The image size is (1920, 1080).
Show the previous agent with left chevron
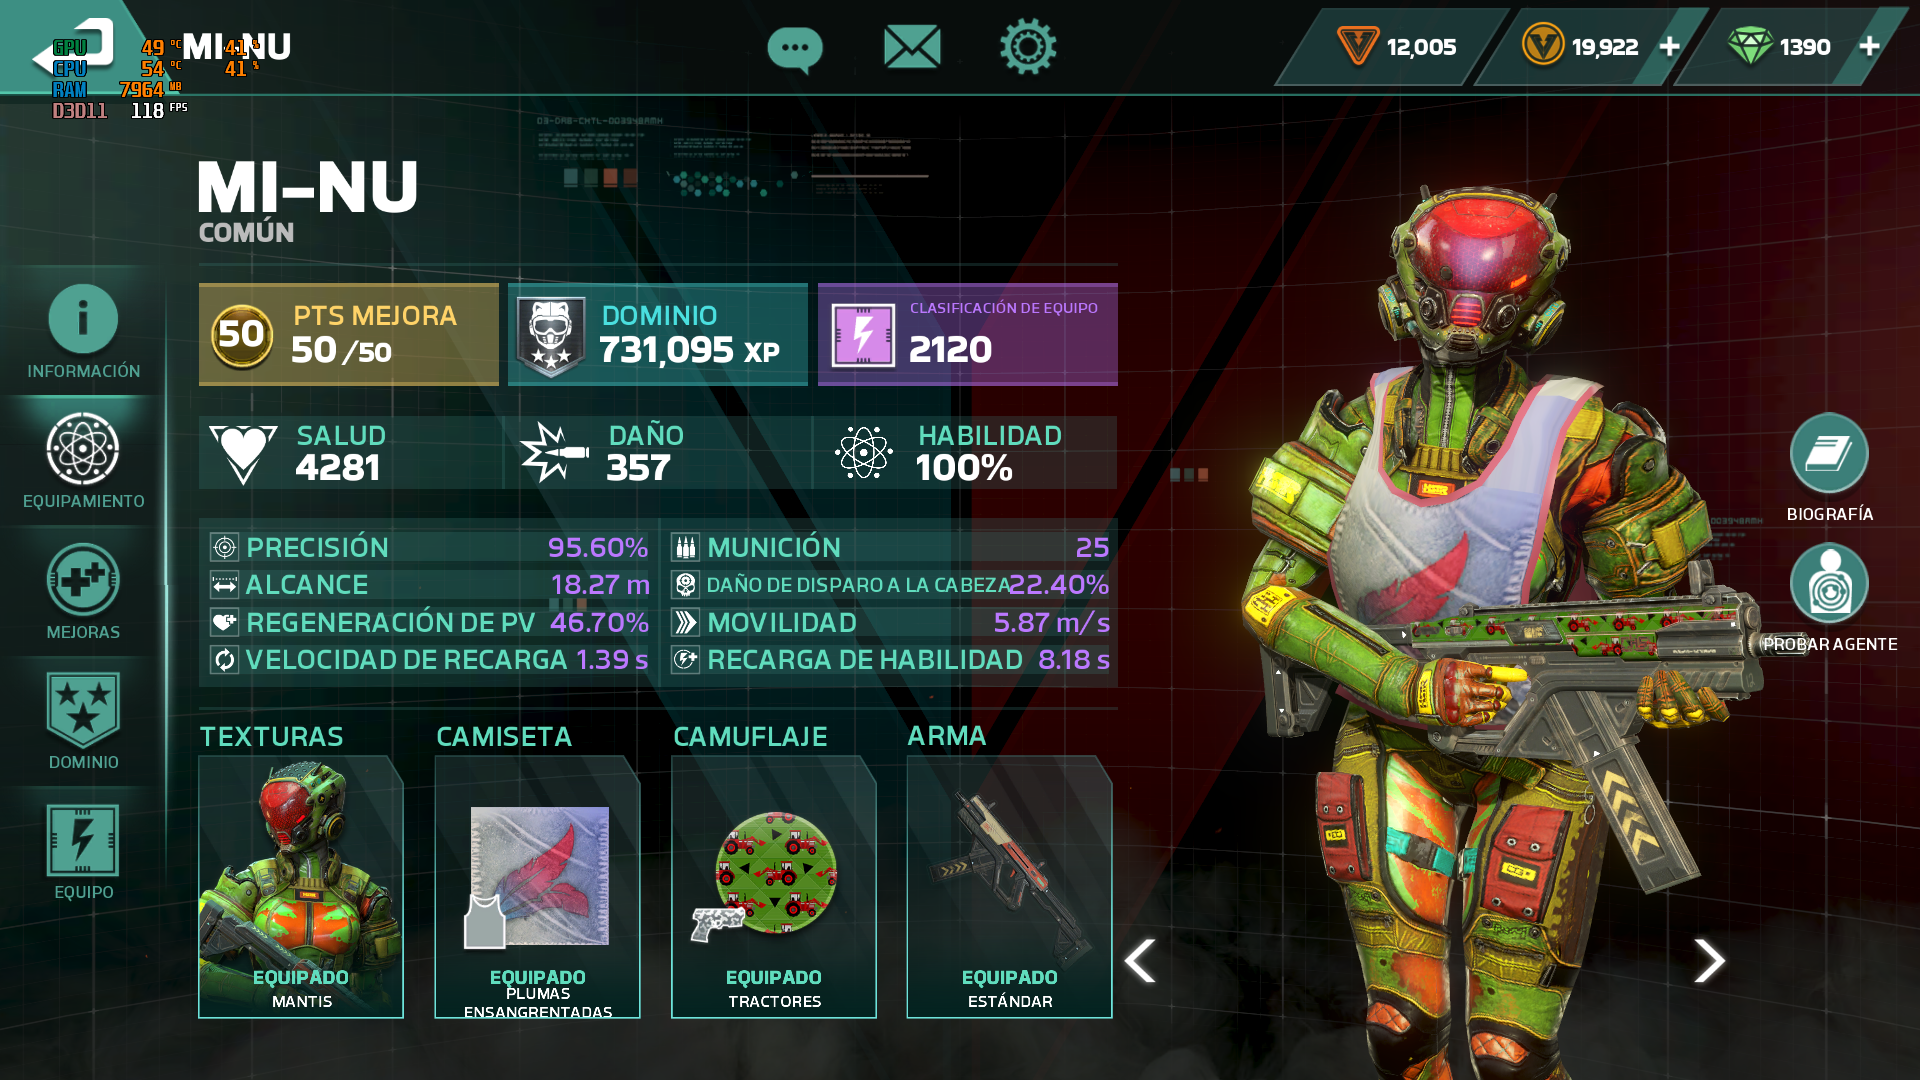pos(1140,961)
